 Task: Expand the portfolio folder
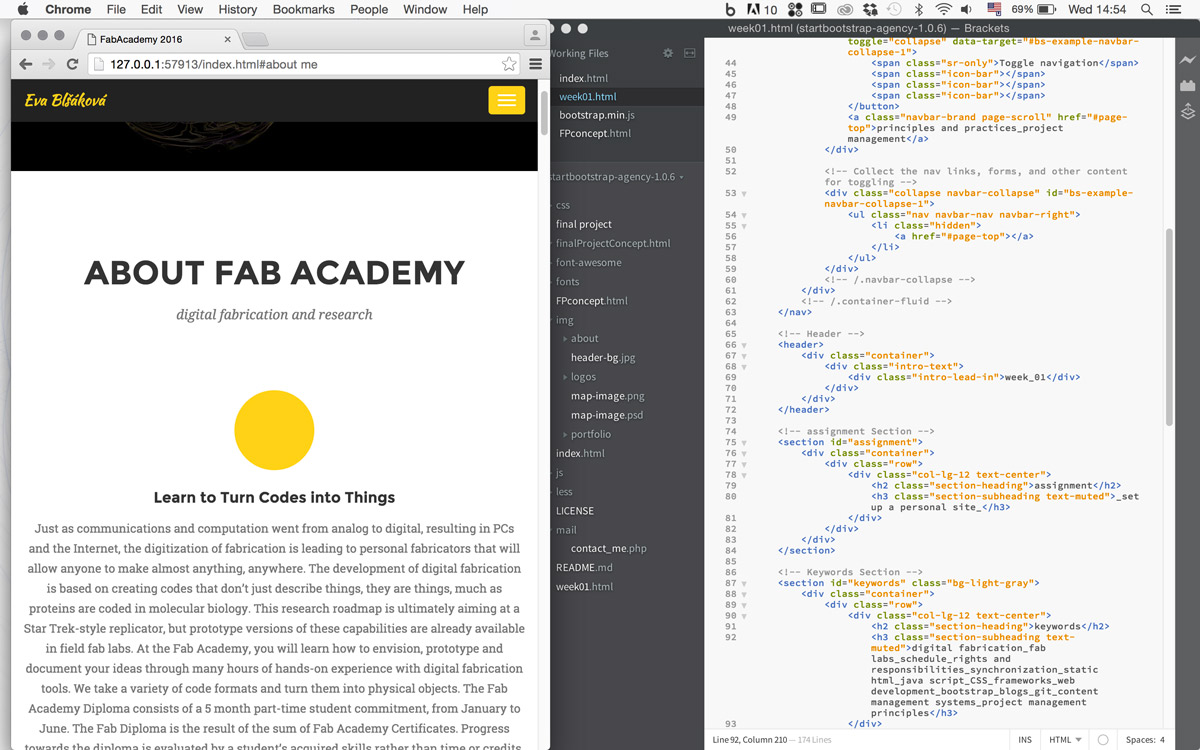[x=587, y=434]
